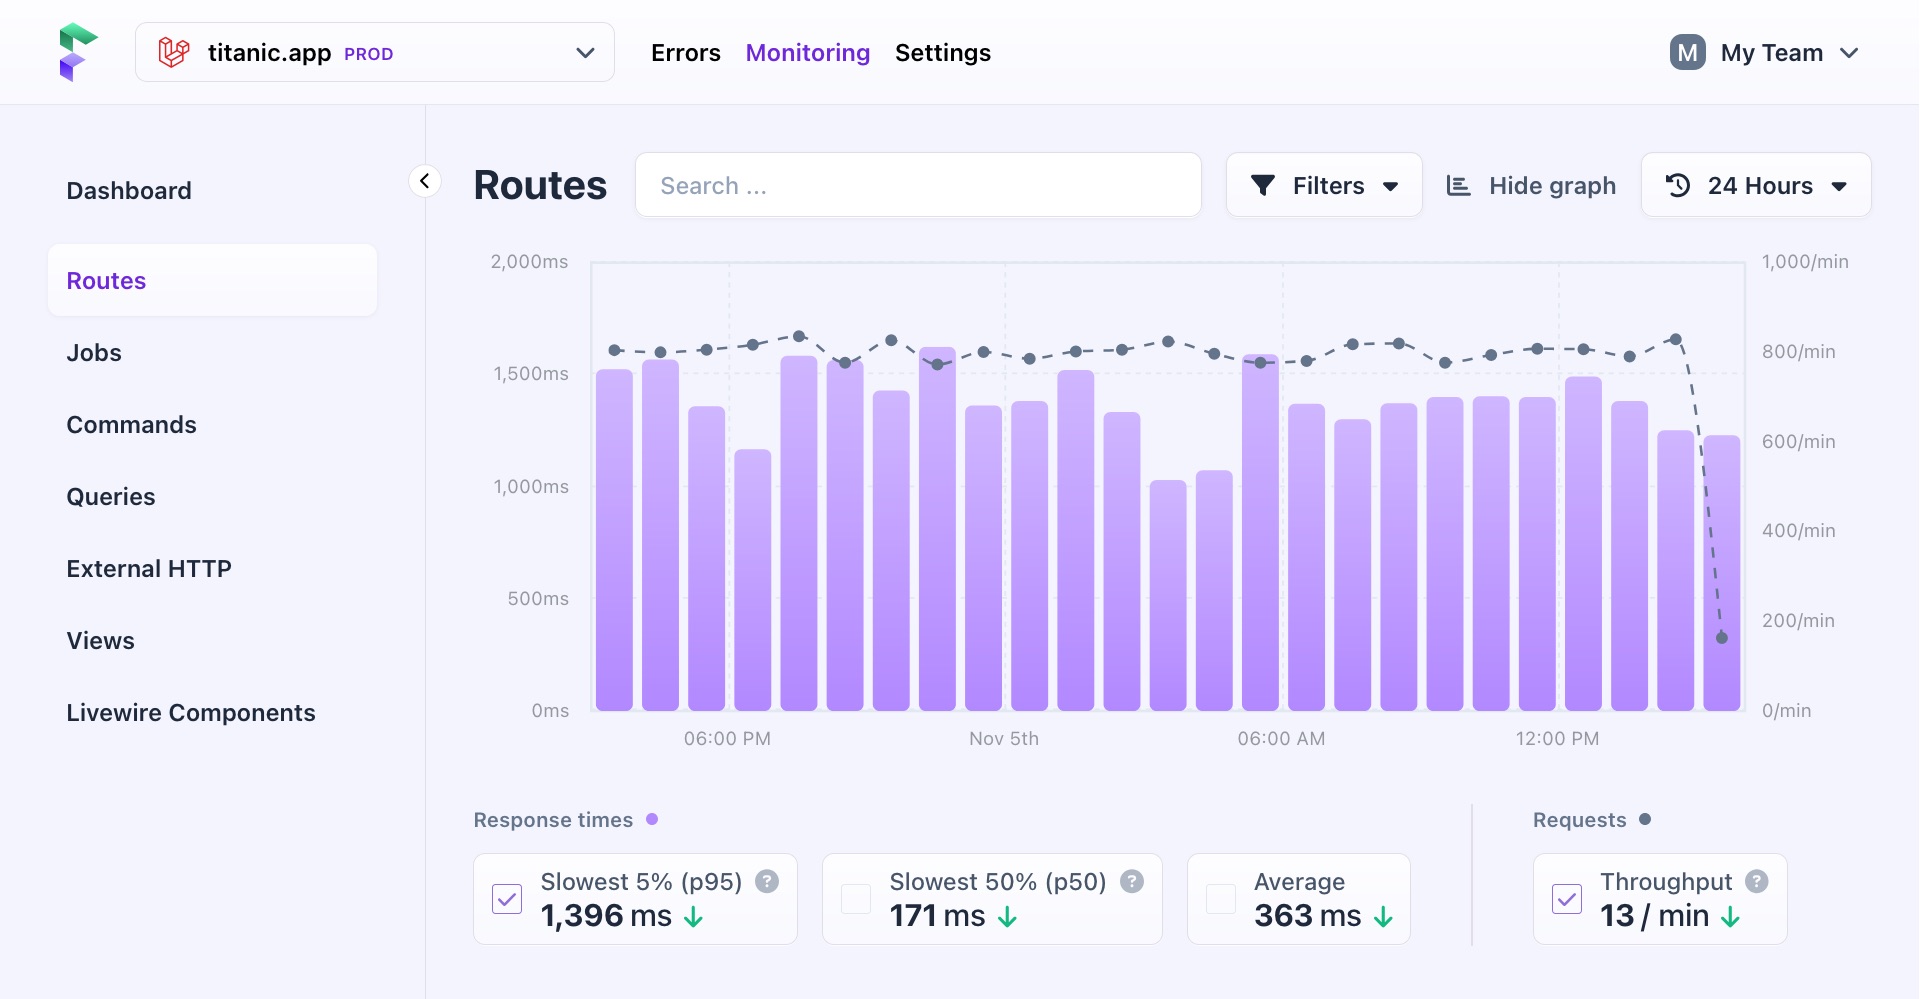Switch to the Errors tab
Image resolution: width=1920 pixels, height=999 pixels.
(685, 52)
